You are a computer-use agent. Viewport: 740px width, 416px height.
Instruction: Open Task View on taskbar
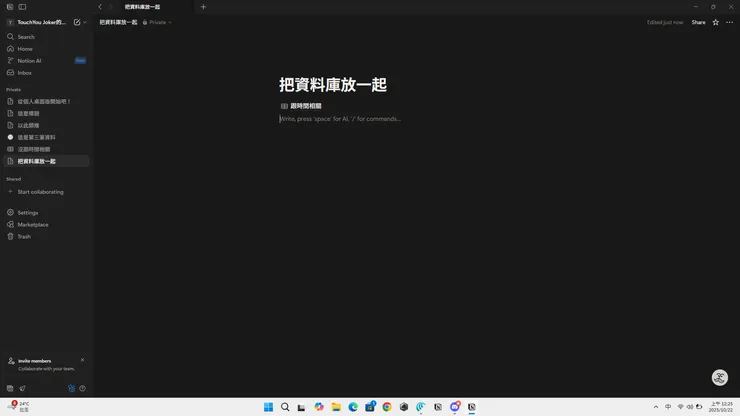pos(301,407)
